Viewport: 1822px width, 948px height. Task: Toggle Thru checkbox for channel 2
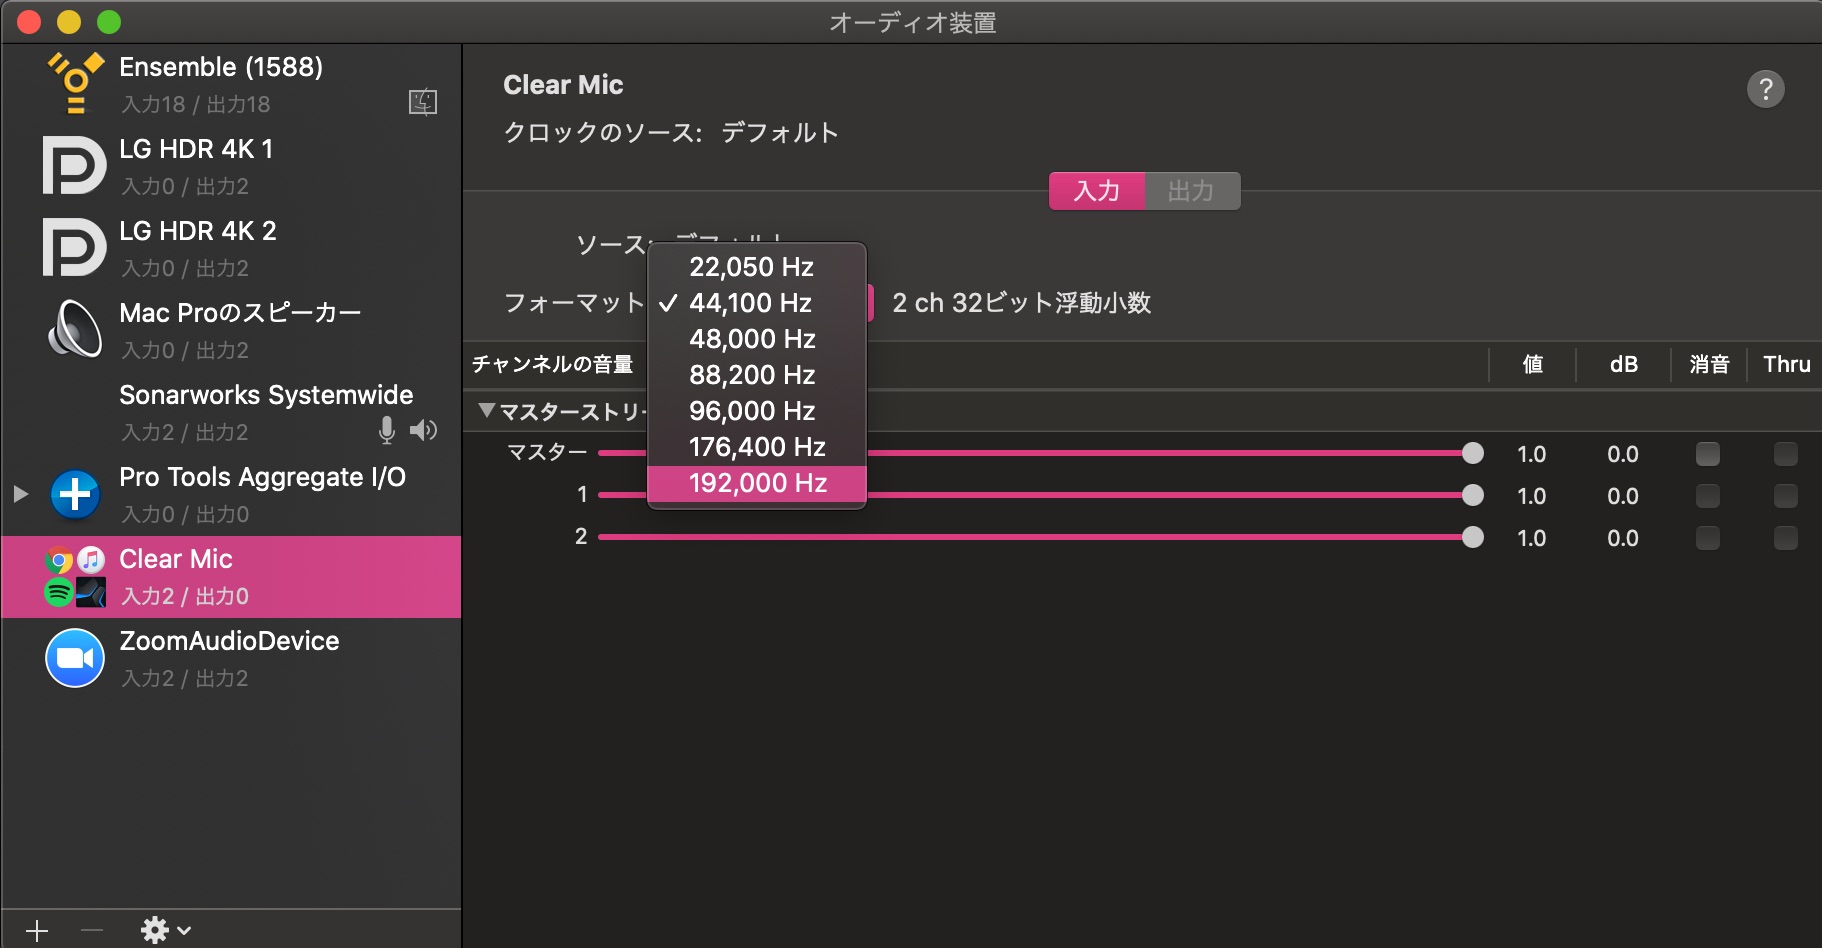click(x=1786, y=538)
